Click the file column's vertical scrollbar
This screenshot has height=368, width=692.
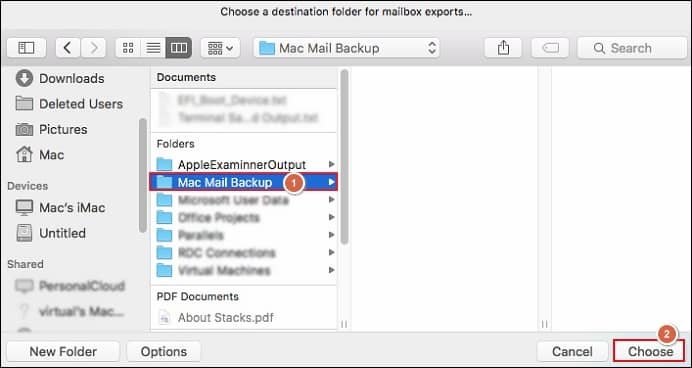coord(344,157)
